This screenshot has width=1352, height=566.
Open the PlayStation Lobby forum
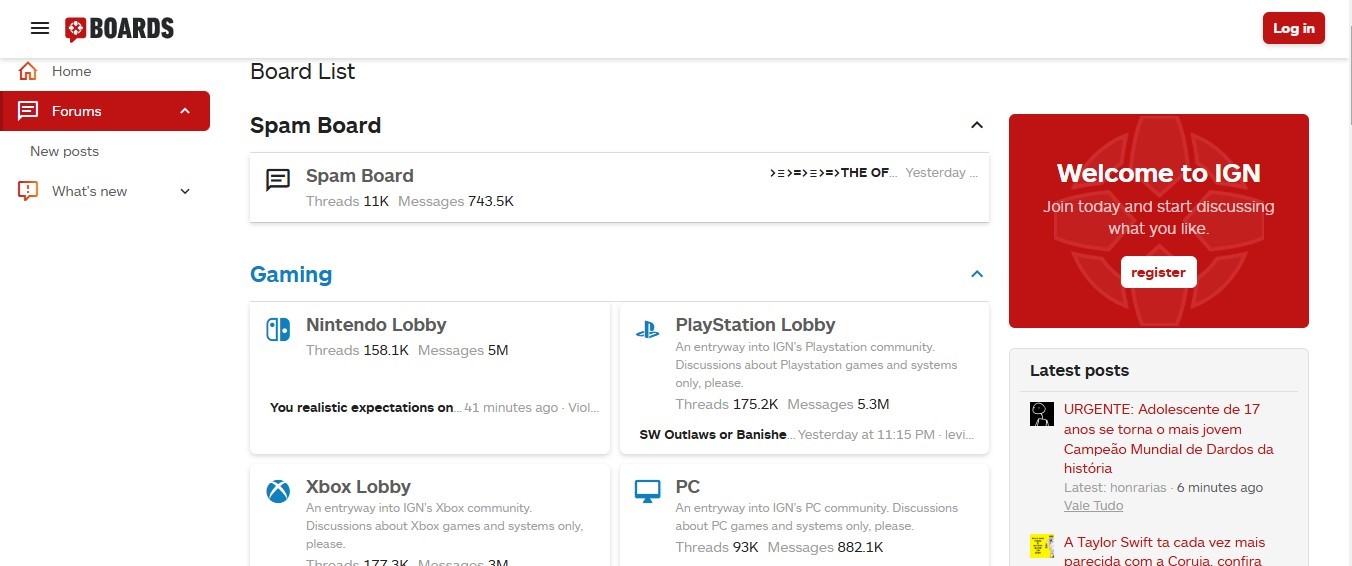pyautogui.click(x=755, y=325)
